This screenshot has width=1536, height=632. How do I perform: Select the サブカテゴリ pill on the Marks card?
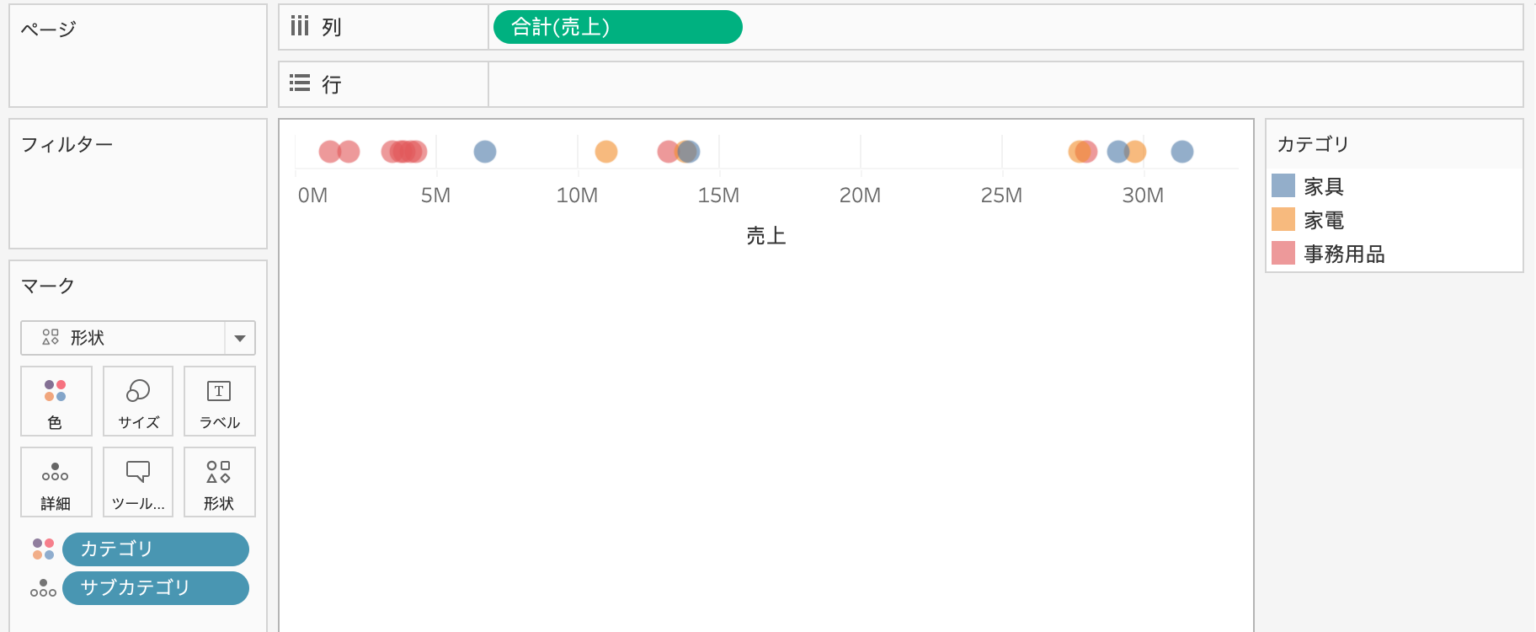tap(155, 588)
